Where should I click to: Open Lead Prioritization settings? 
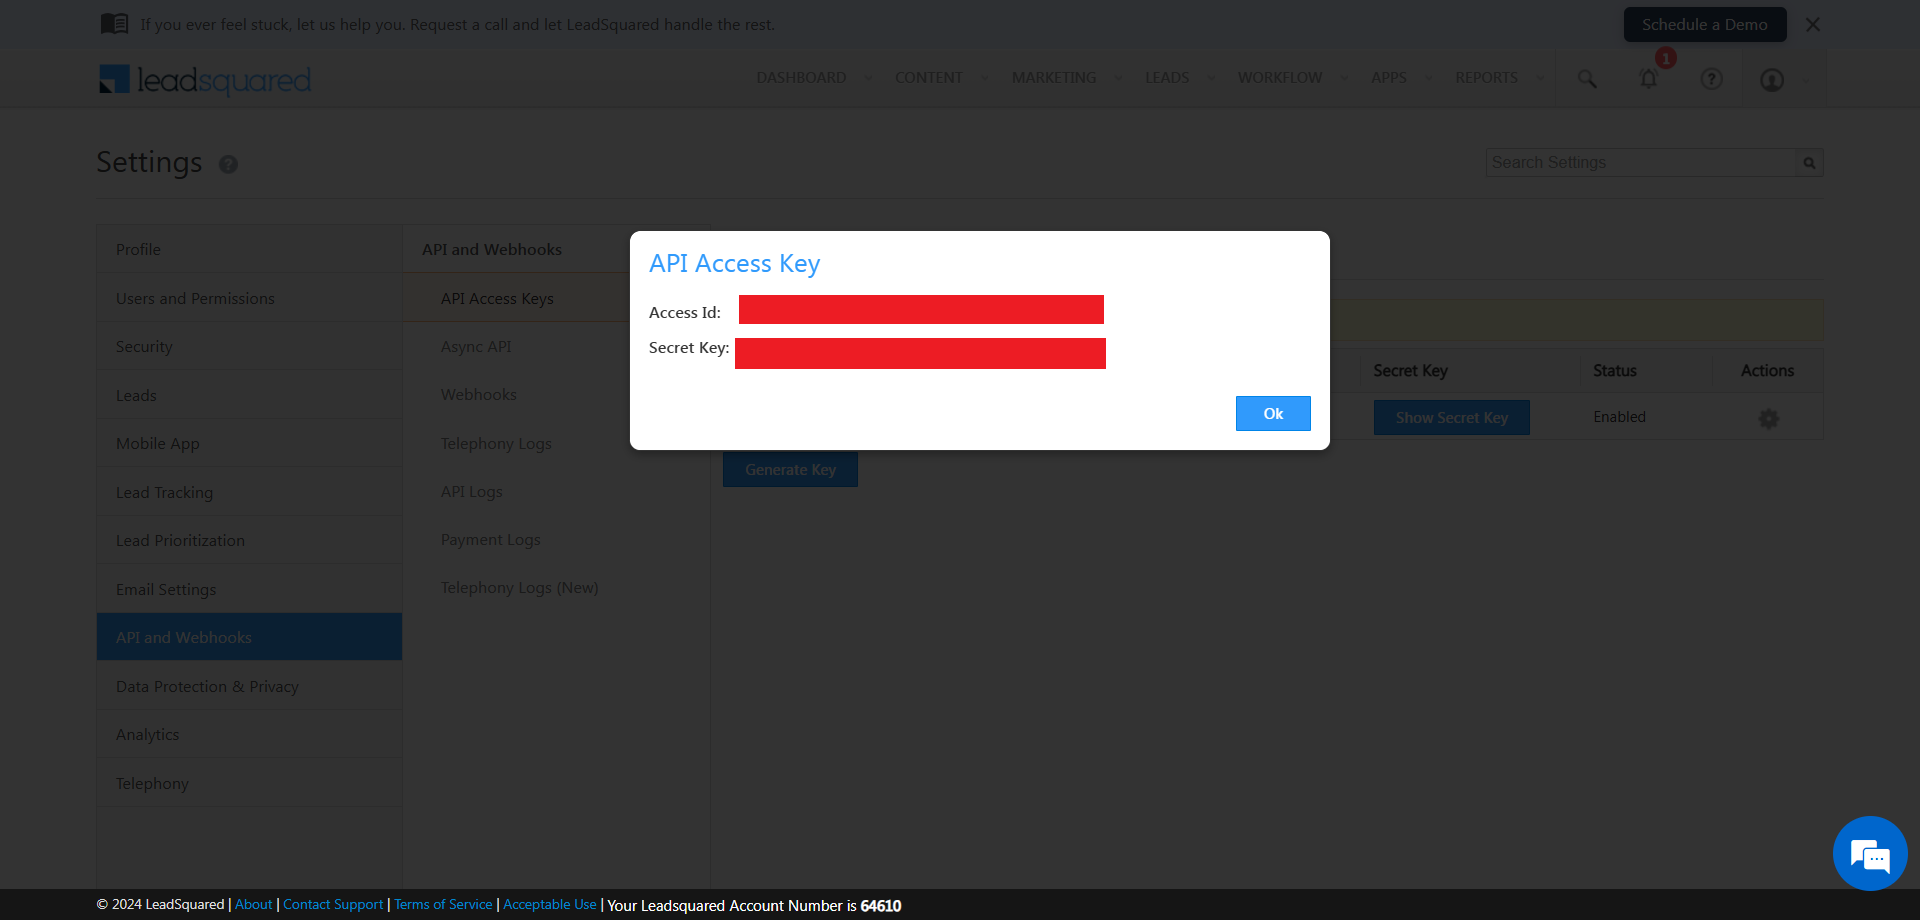249,541
